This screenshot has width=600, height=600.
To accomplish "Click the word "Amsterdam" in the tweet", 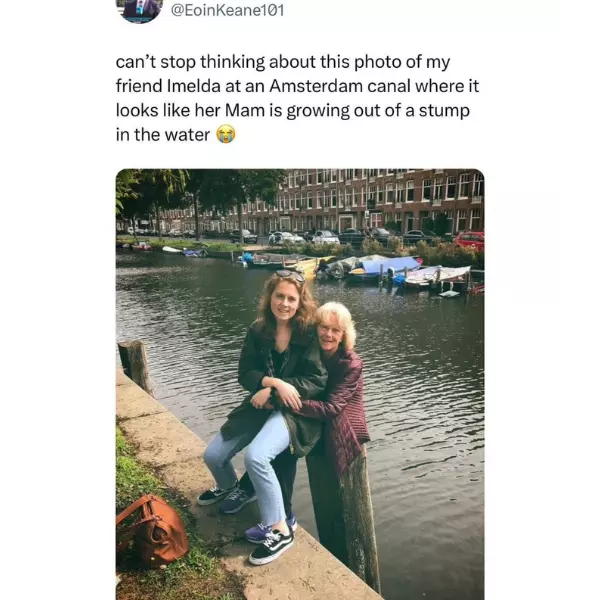I will pyautogui.click(x=328, y=86).
